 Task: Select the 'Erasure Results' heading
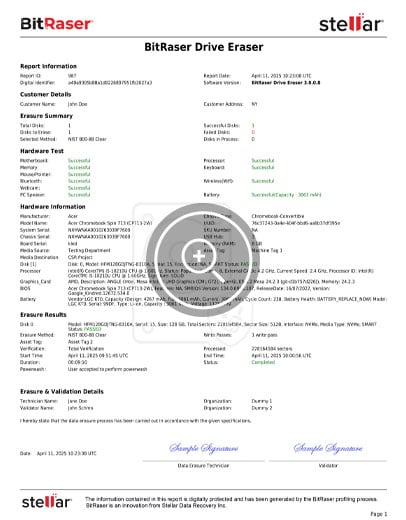coord(43,315)
